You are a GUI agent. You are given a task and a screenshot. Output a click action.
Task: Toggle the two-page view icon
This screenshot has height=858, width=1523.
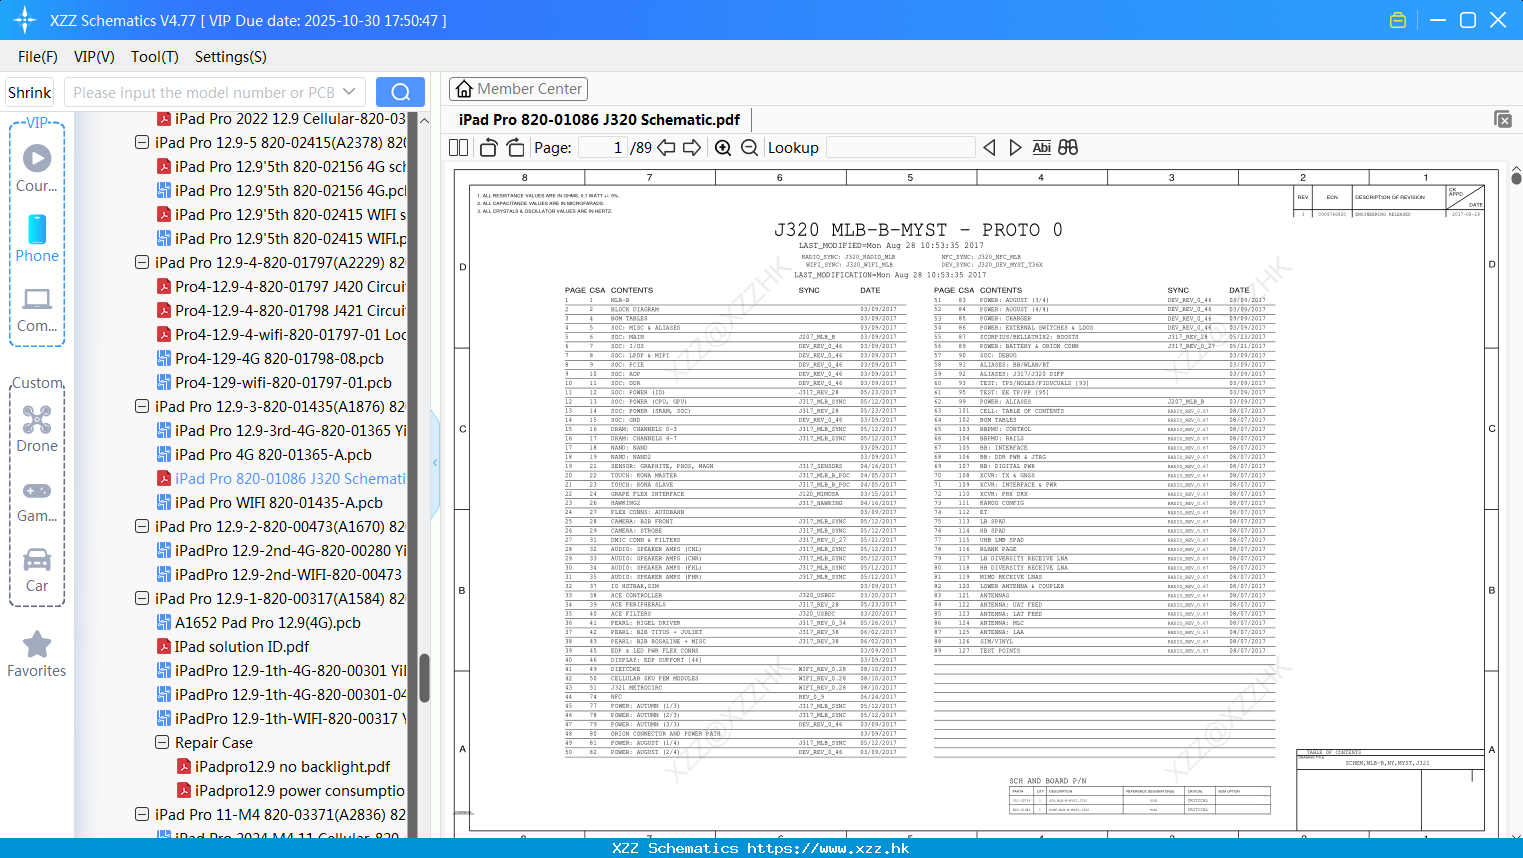(x=458, y=148)
